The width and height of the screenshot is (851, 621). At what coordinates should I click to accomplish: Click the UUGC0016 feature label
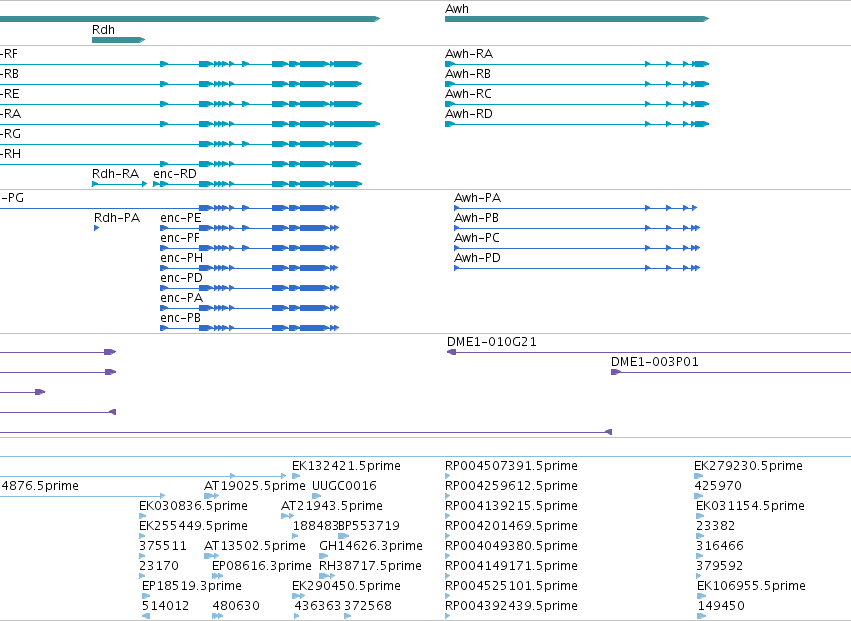tap(344, 486)
